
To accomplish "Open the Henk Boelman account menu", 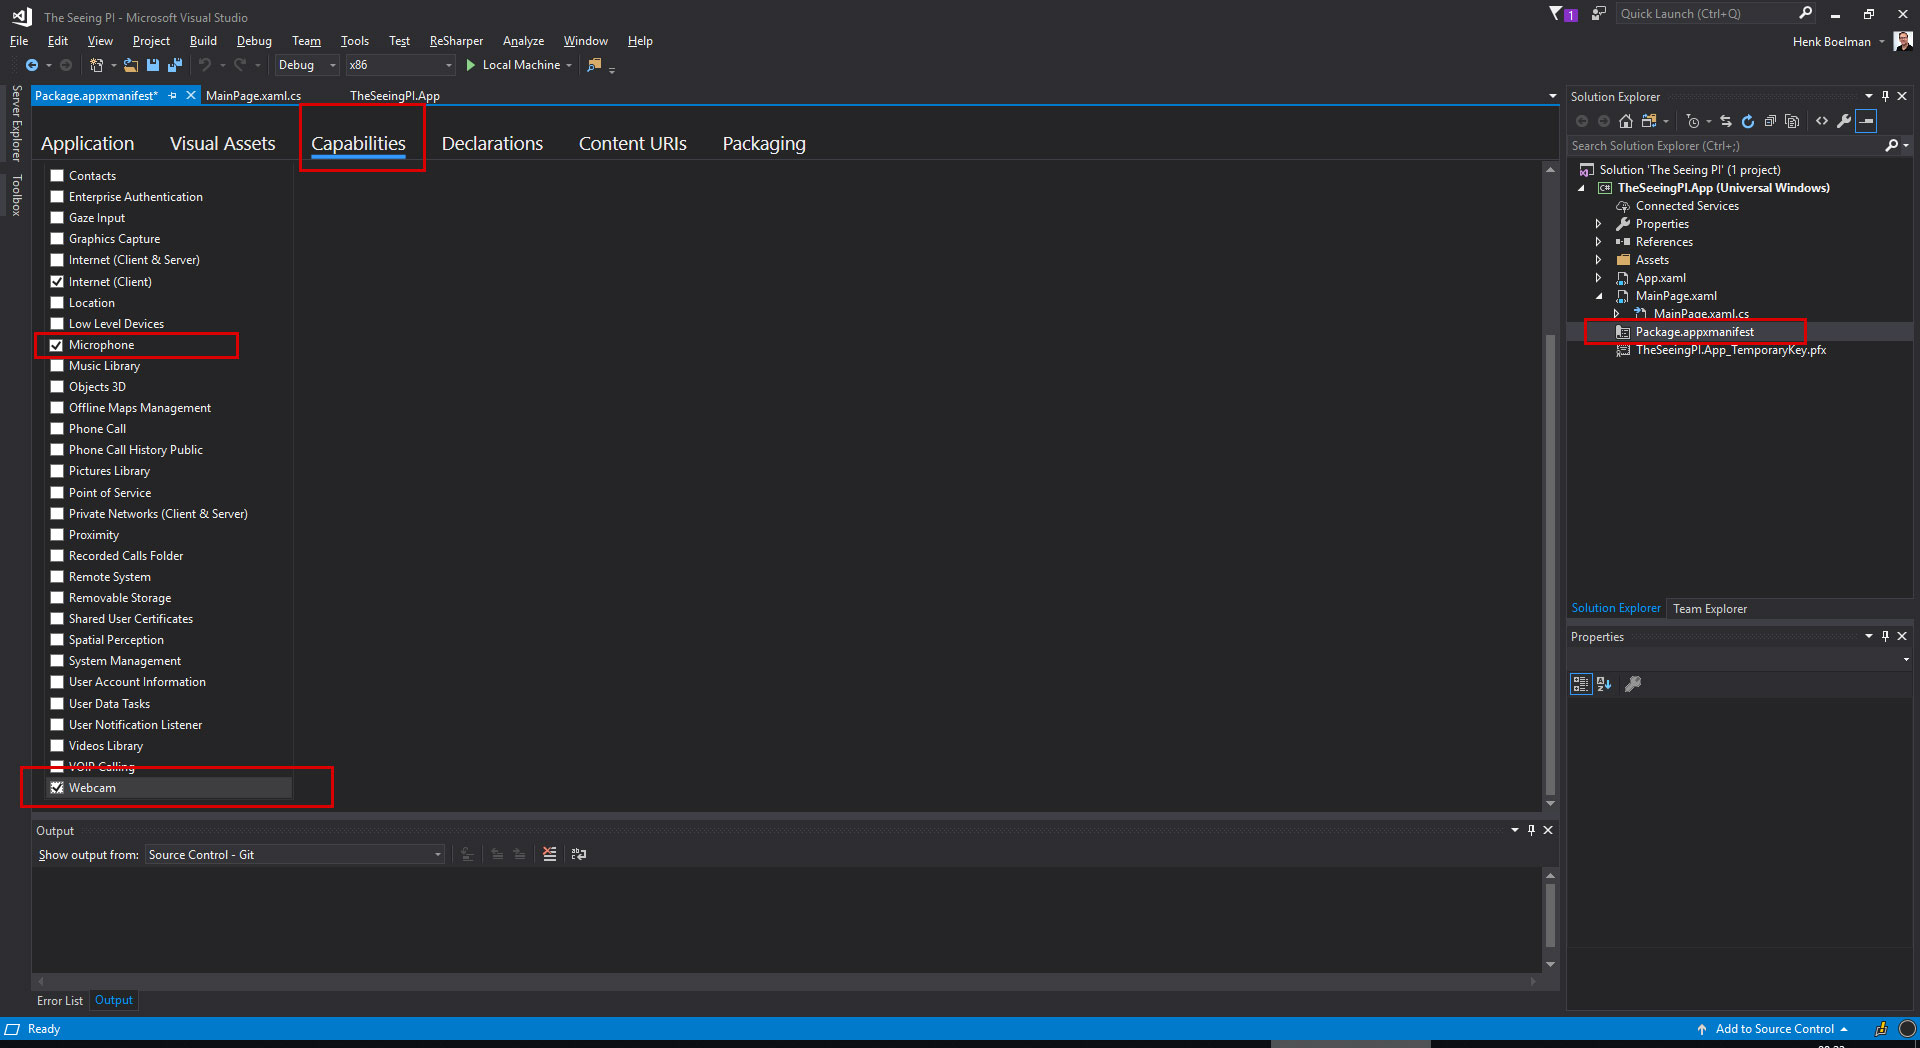I will [1838, 42].
